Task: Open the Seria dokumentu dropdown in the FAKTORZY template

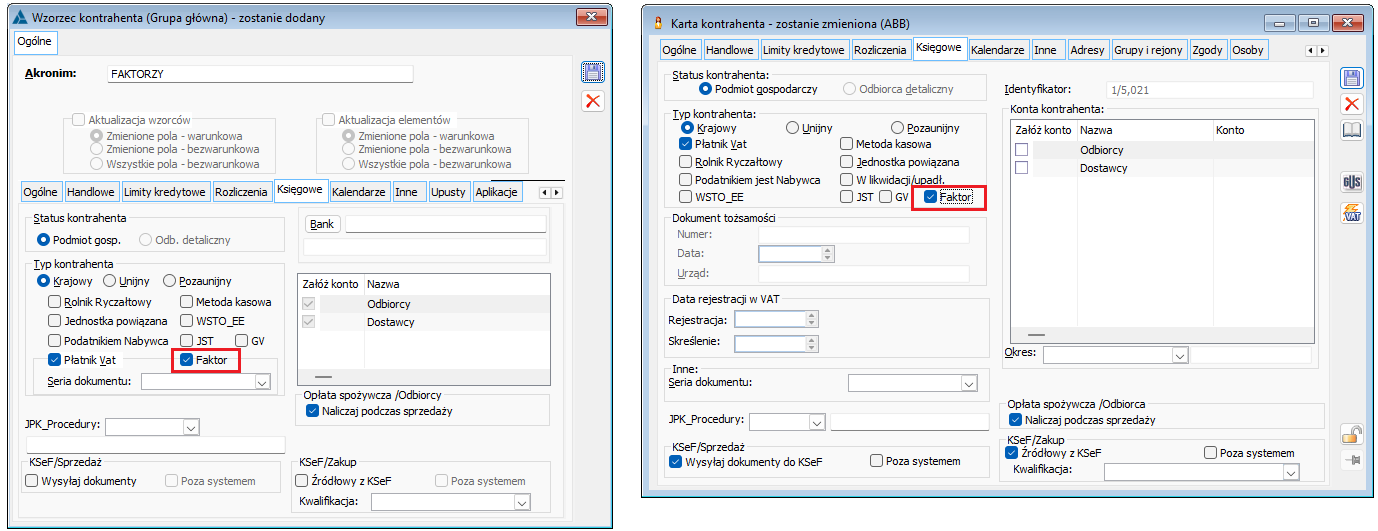Action: pyautogui.click(x=263, y=381)
